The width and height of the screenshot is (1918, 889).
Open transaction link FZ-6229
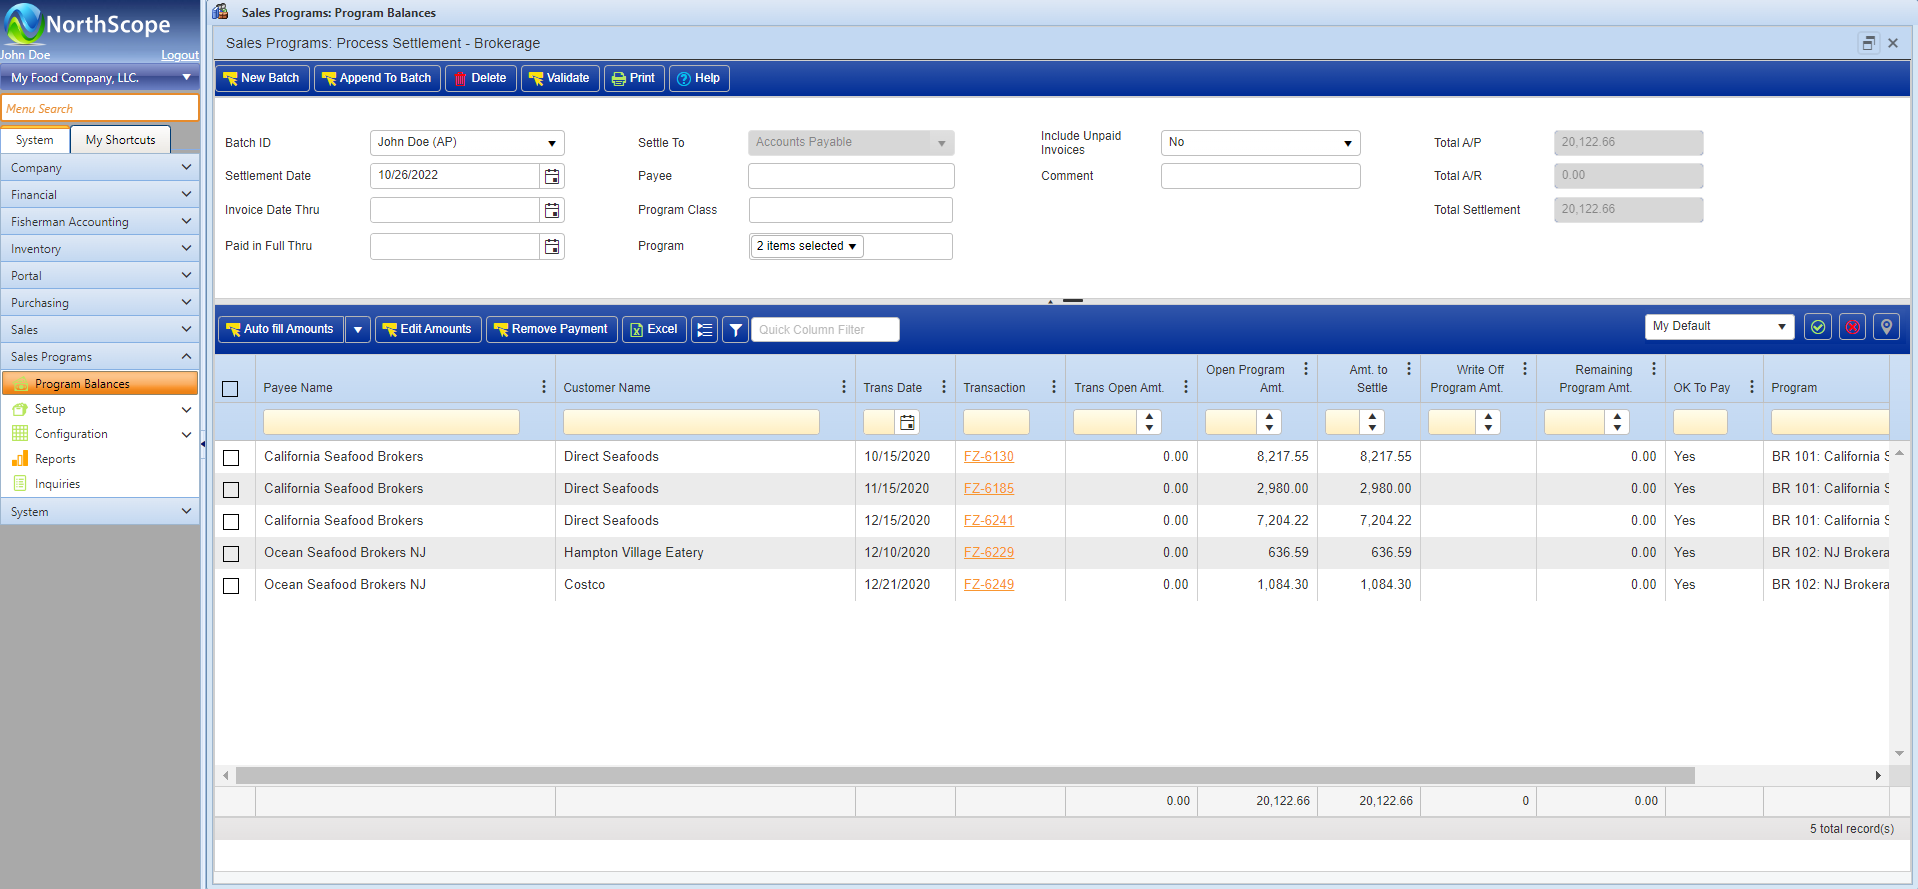(988, 553)
